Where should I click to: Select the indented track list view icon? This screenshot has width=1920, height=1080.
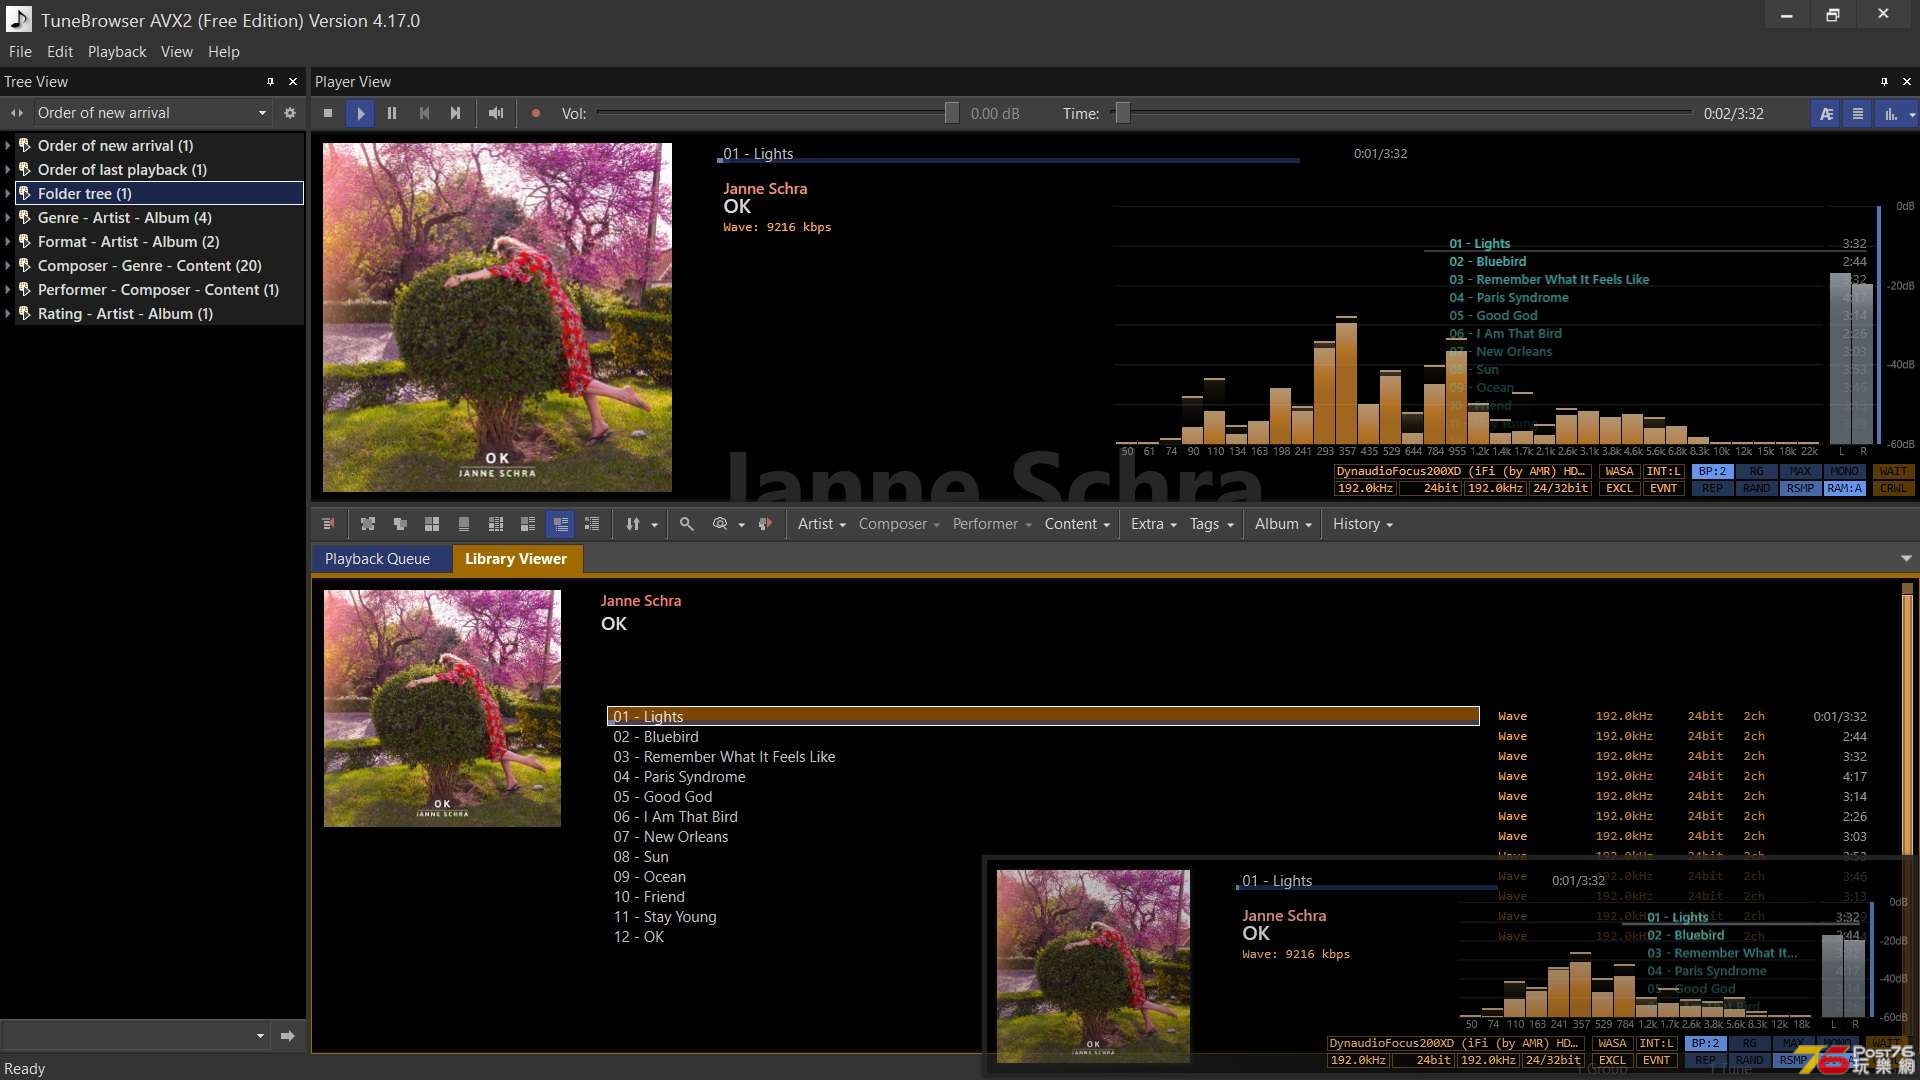point(592,524)
